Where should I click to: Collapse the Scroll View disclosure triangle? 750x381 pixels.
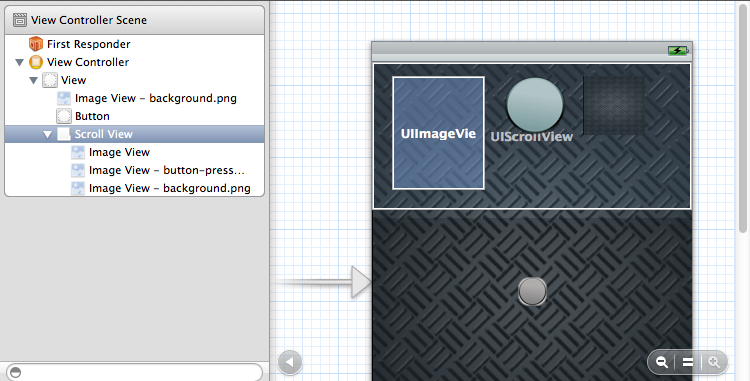coord(47,134)
